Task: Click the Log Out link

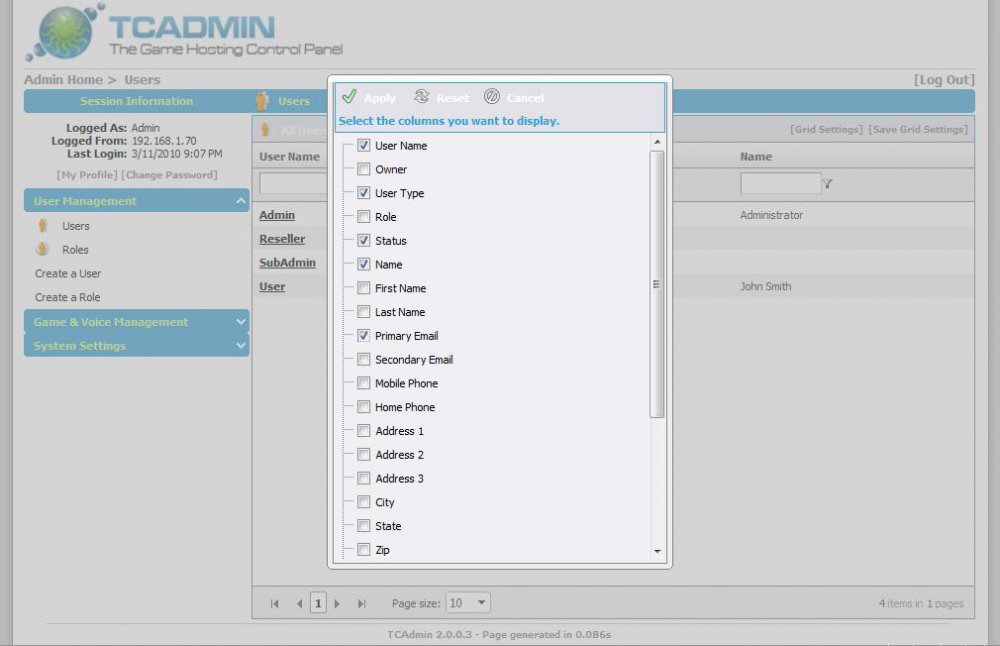Action: (x=943, y=80)
